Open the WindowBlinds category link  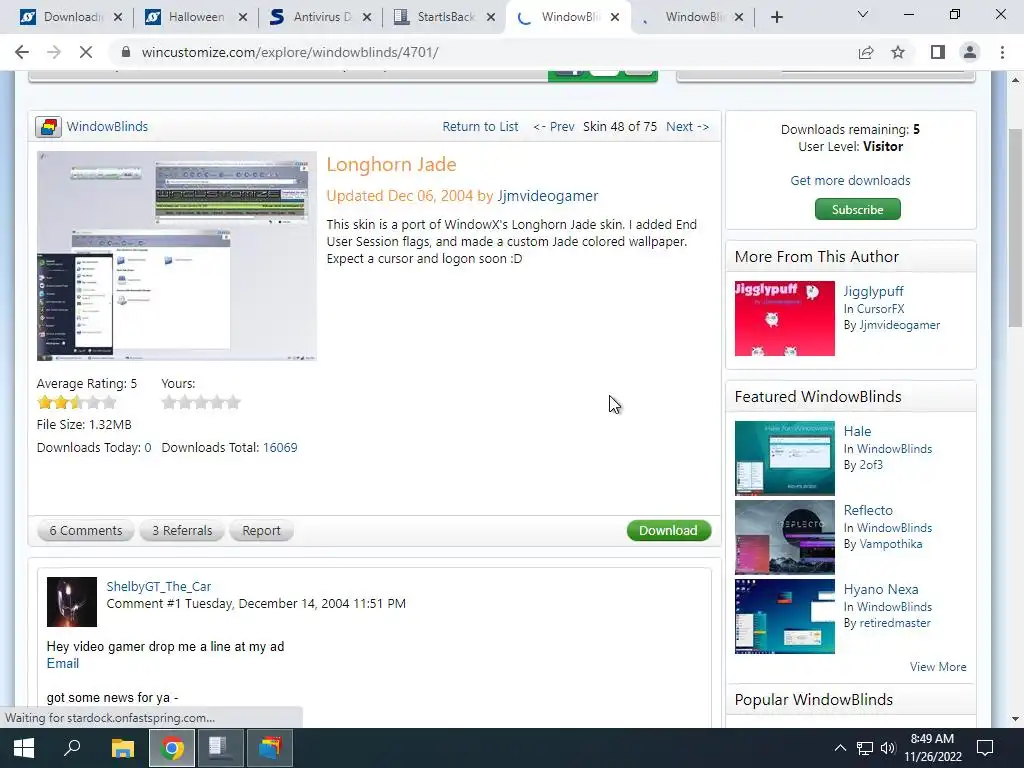(107, 127)
